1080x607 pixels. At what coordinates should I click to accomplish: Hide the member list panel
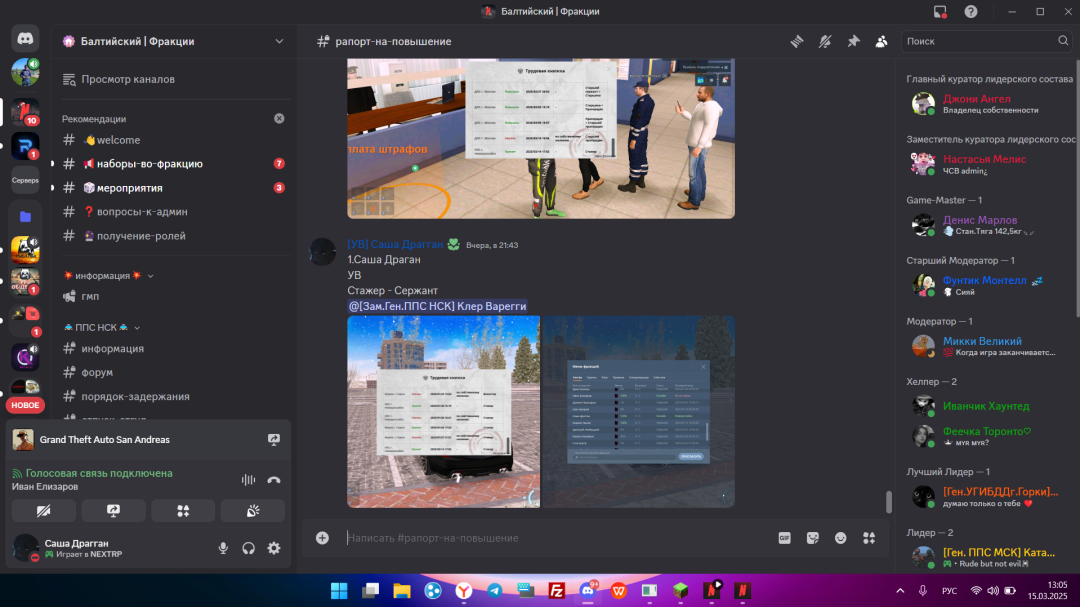pos(881,41)
